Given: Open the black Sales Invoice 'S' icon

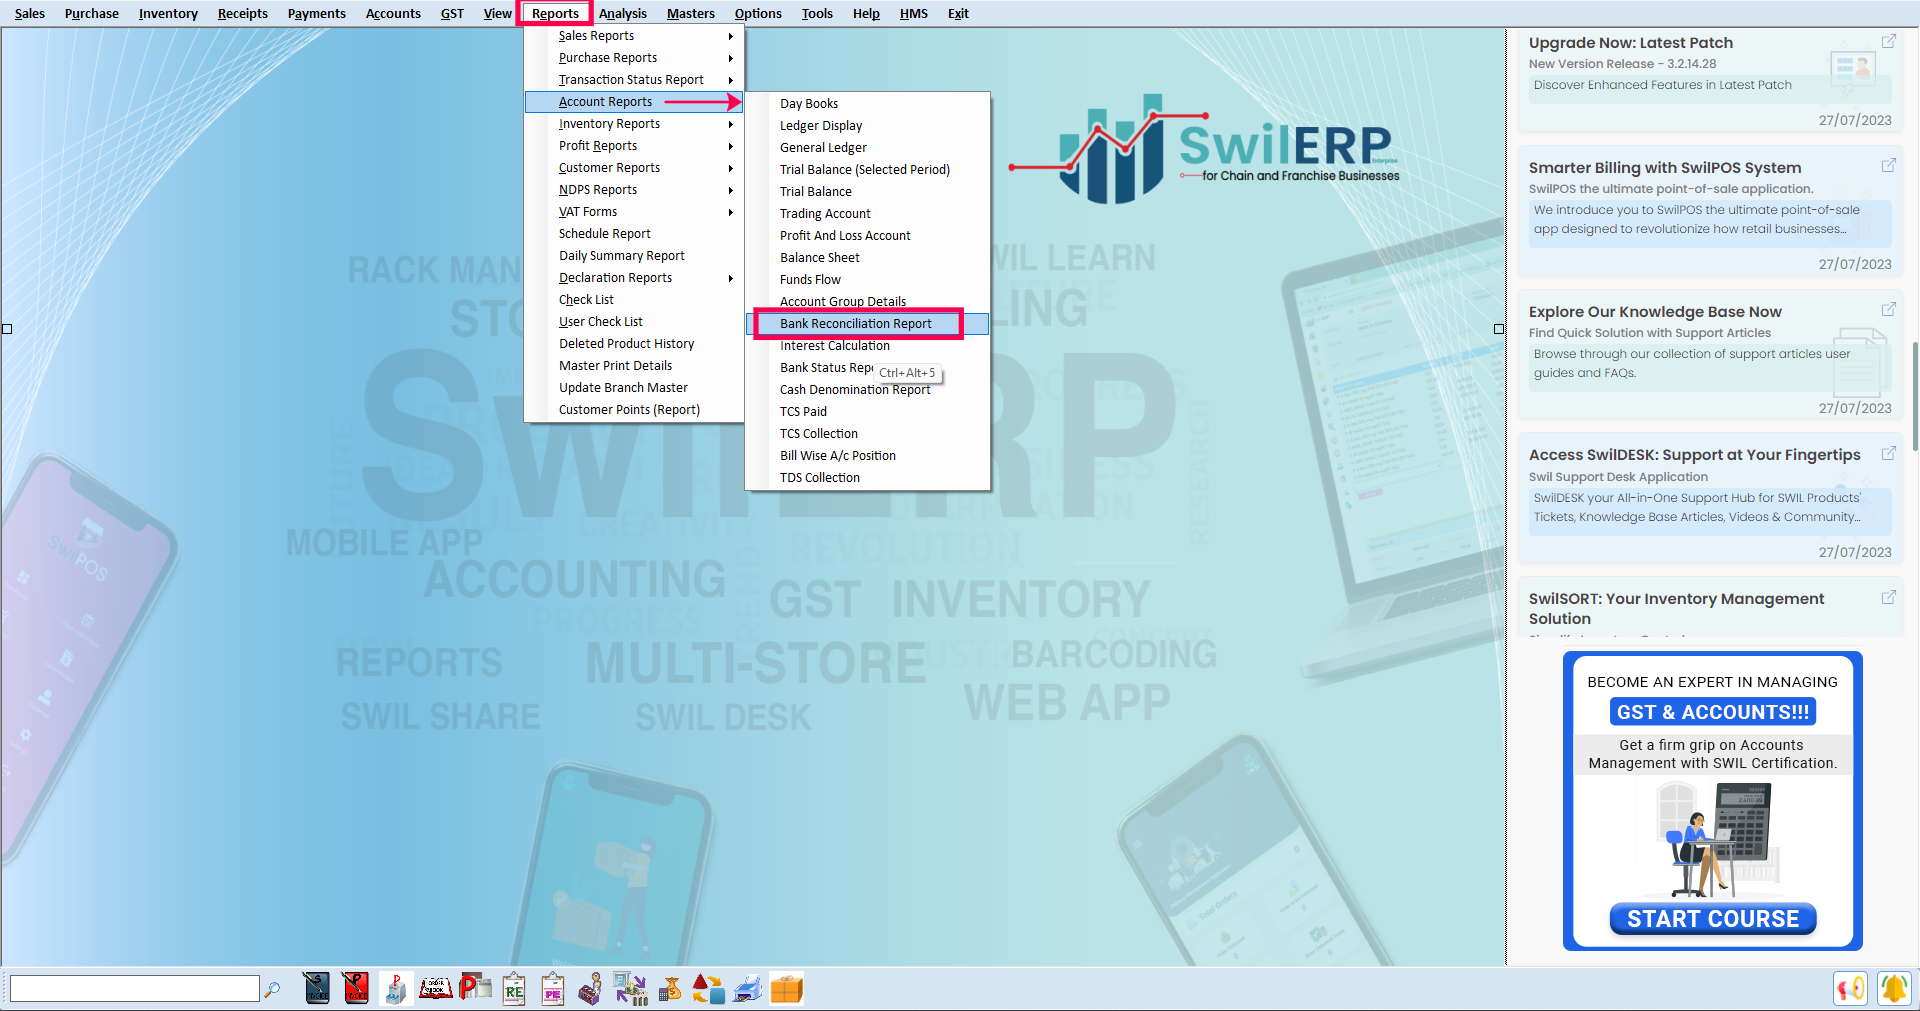Looking at the screenshot, I should point(317,988).
